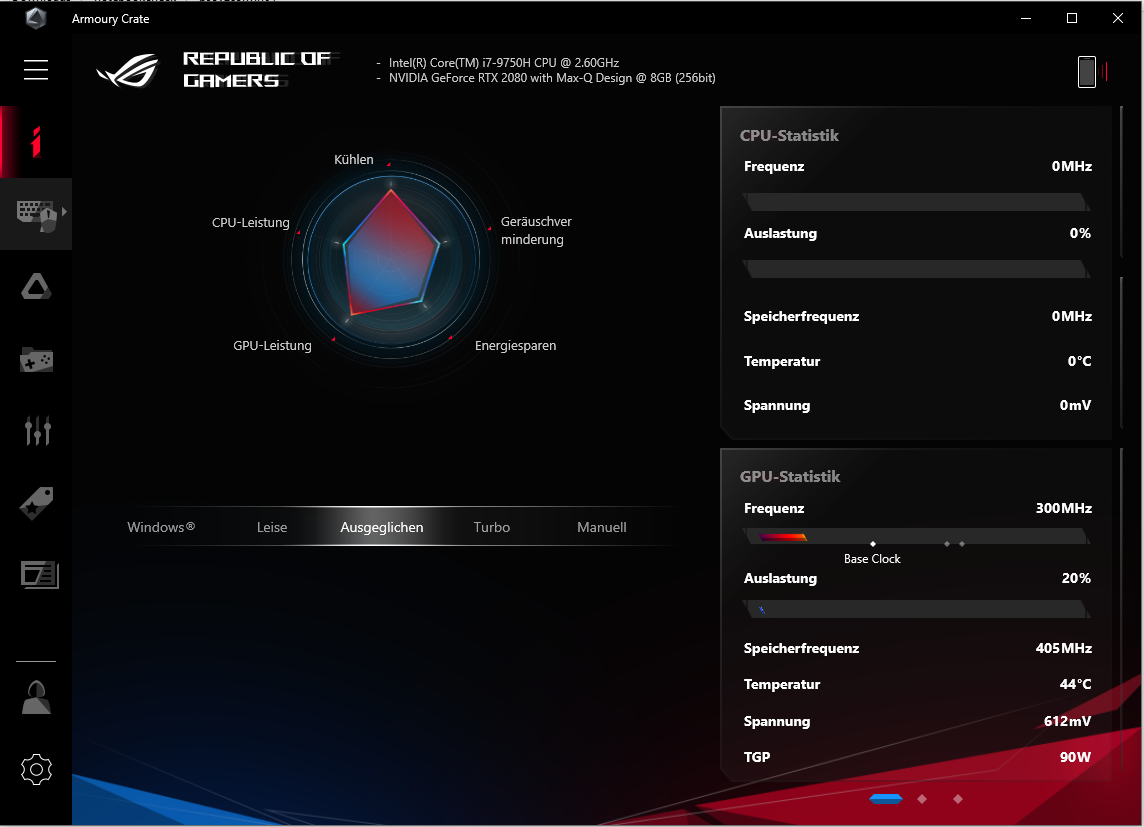The height and width of the screenshot is (827, 1144).
Task: Open Scenario Profiles sliders icon
Action: 37,430
